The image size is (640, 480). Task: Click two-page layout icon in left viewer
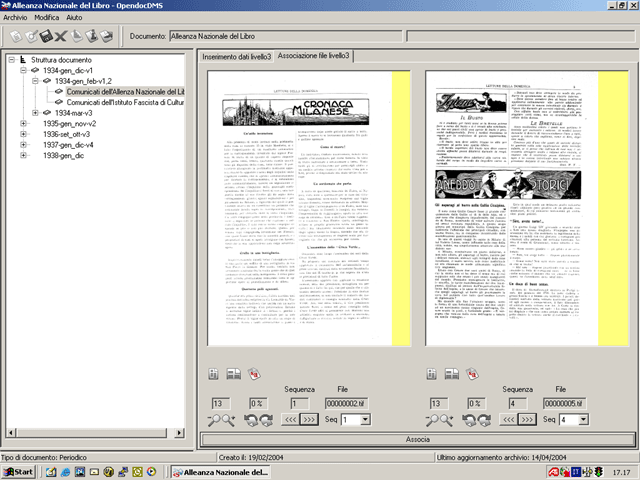pos(233,374)
